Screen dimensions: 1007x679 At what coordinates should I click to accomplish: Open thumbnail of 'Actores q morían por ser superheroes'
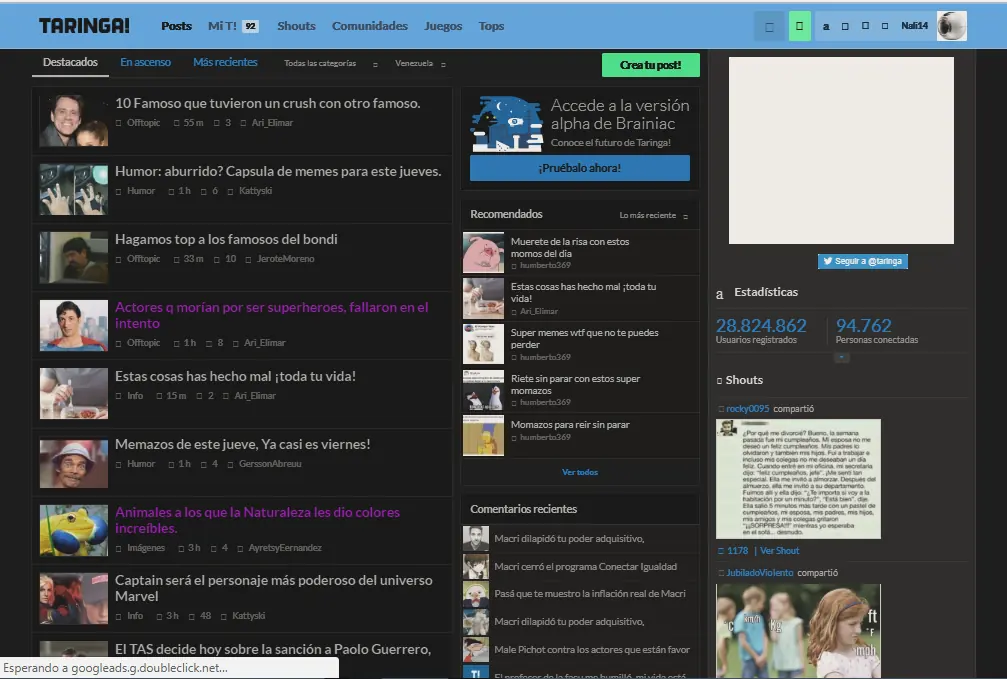click(x=74, y=326)
